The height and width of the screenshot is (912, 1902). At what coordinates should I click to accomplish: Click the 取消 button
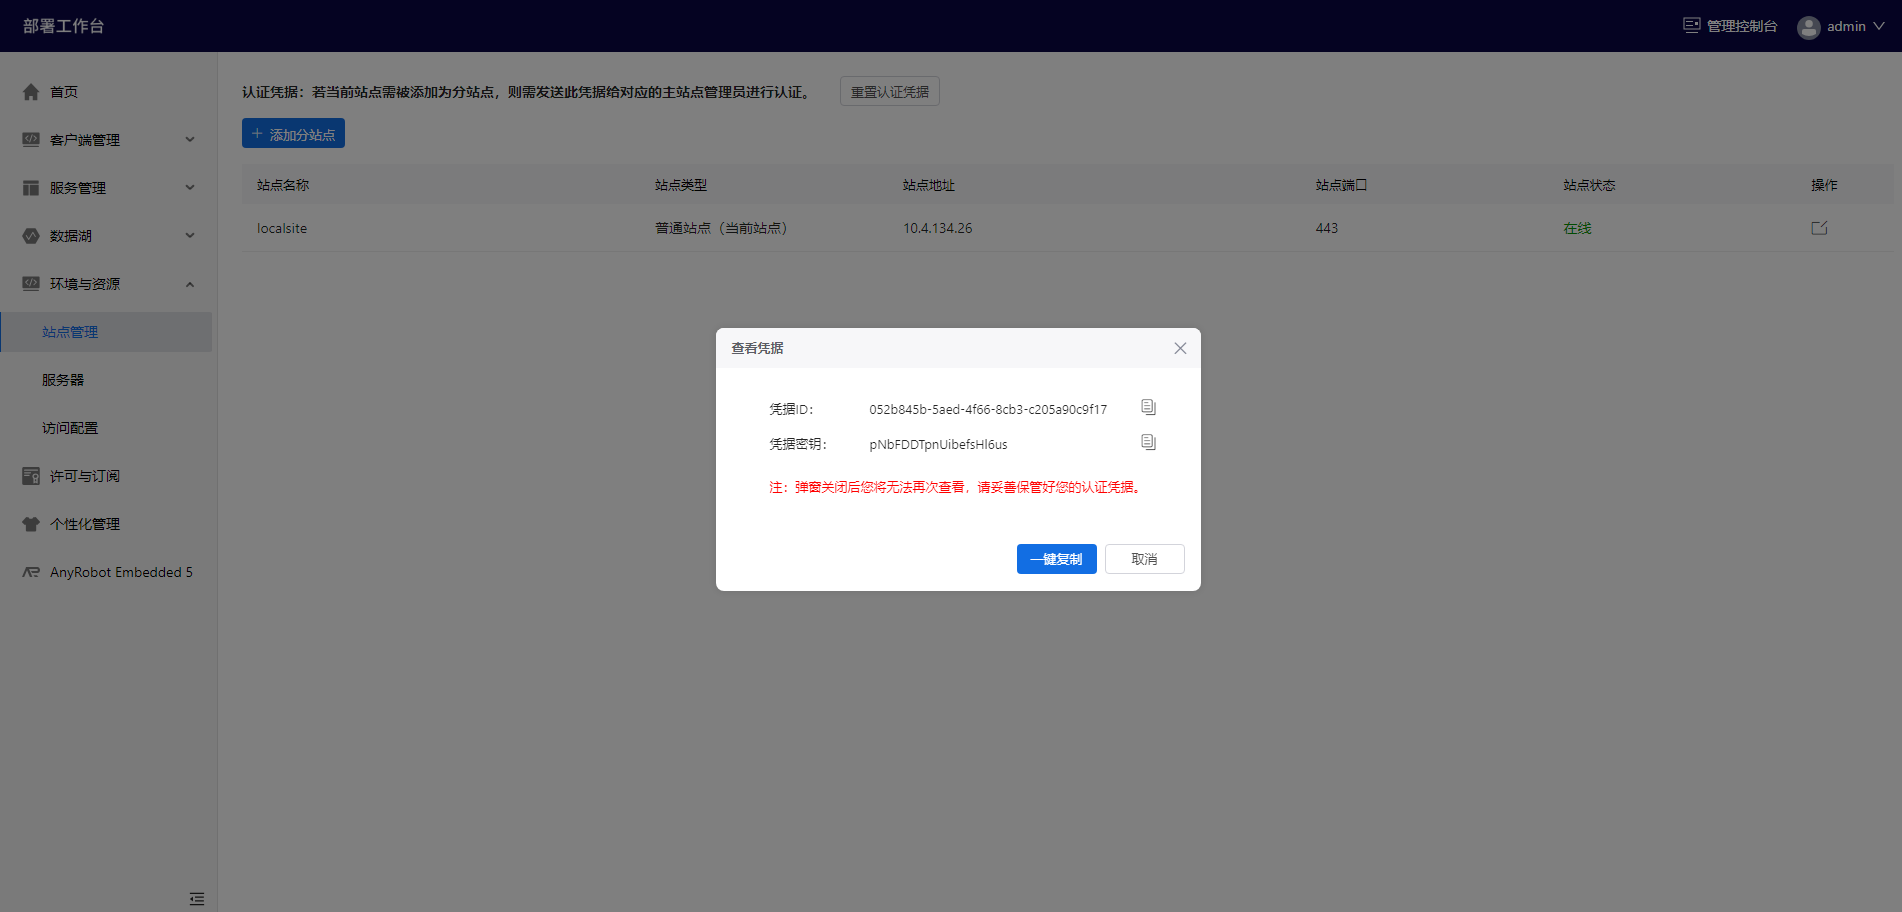[1145, 559]
